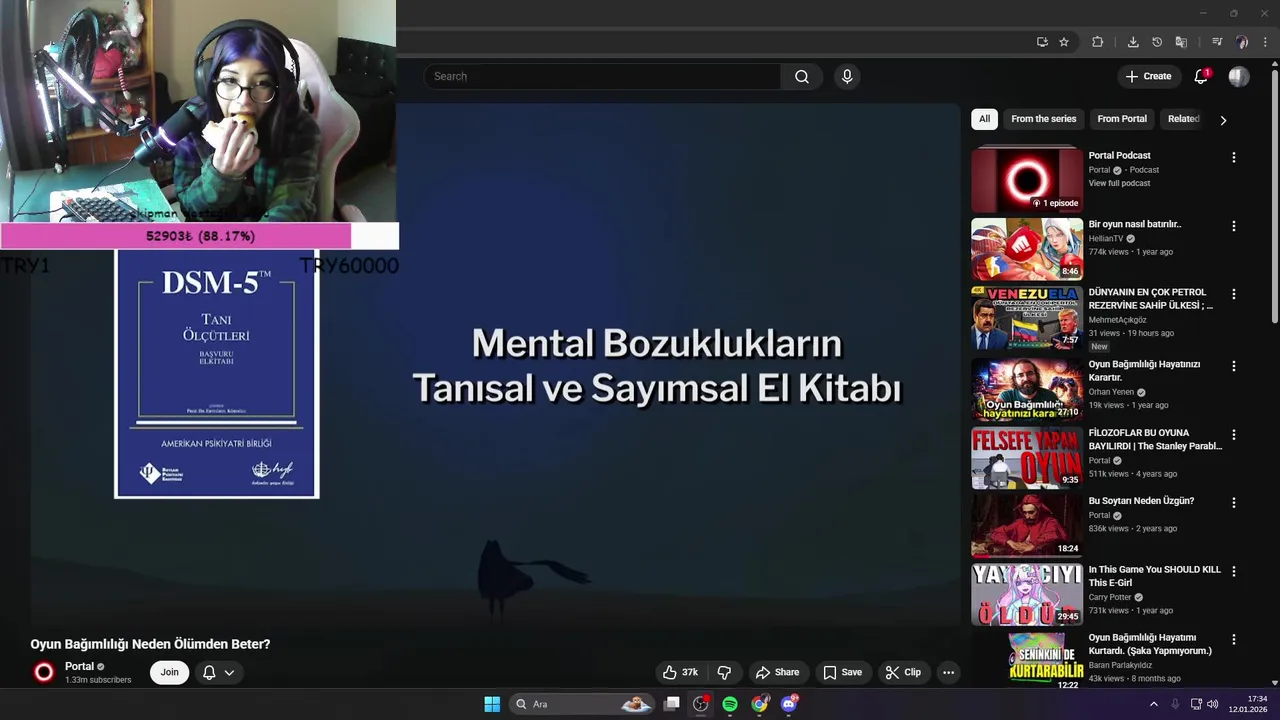Select the Related filter chip
1280x720 pixels.
pyautogui.click(x=1183, y=119)
